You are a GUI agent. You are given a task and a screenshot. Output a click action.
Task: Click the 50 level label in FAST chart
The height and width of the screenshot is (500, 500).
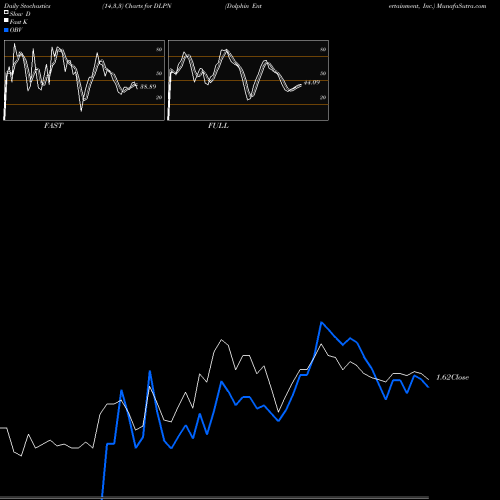point(159,73)
